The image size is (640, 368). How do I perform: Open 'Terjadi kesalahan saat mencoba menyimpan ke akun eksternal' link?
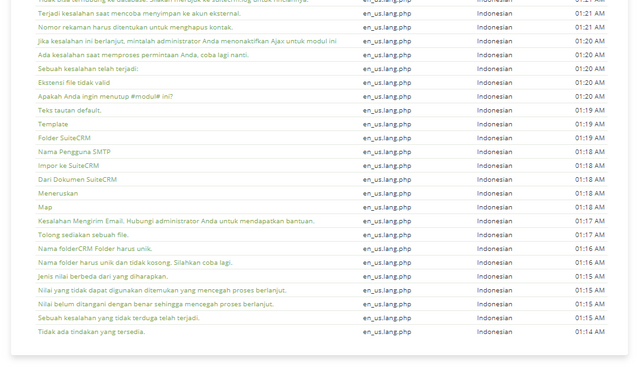pyautogui.click(x=139, y=13)
